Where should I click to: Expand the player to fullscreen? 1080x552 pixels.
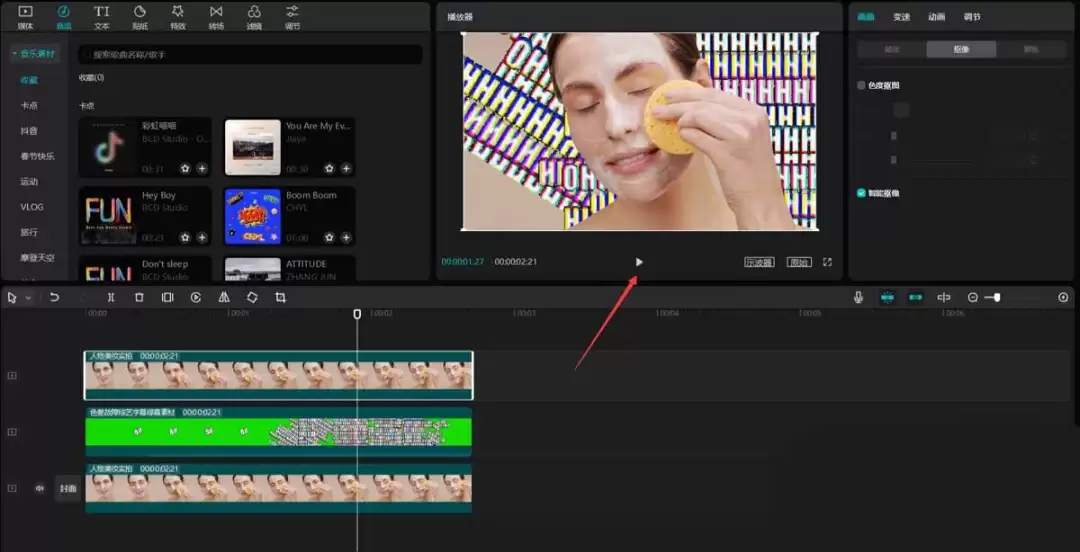827,262
